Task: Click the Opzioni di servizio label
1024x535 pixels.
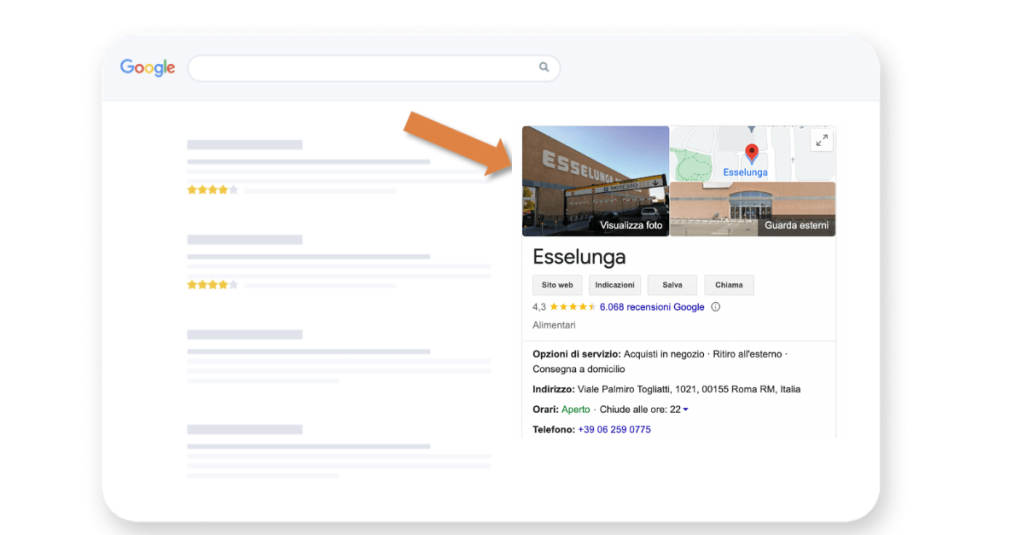Action: pyautogui.click(x=576, y=354)
